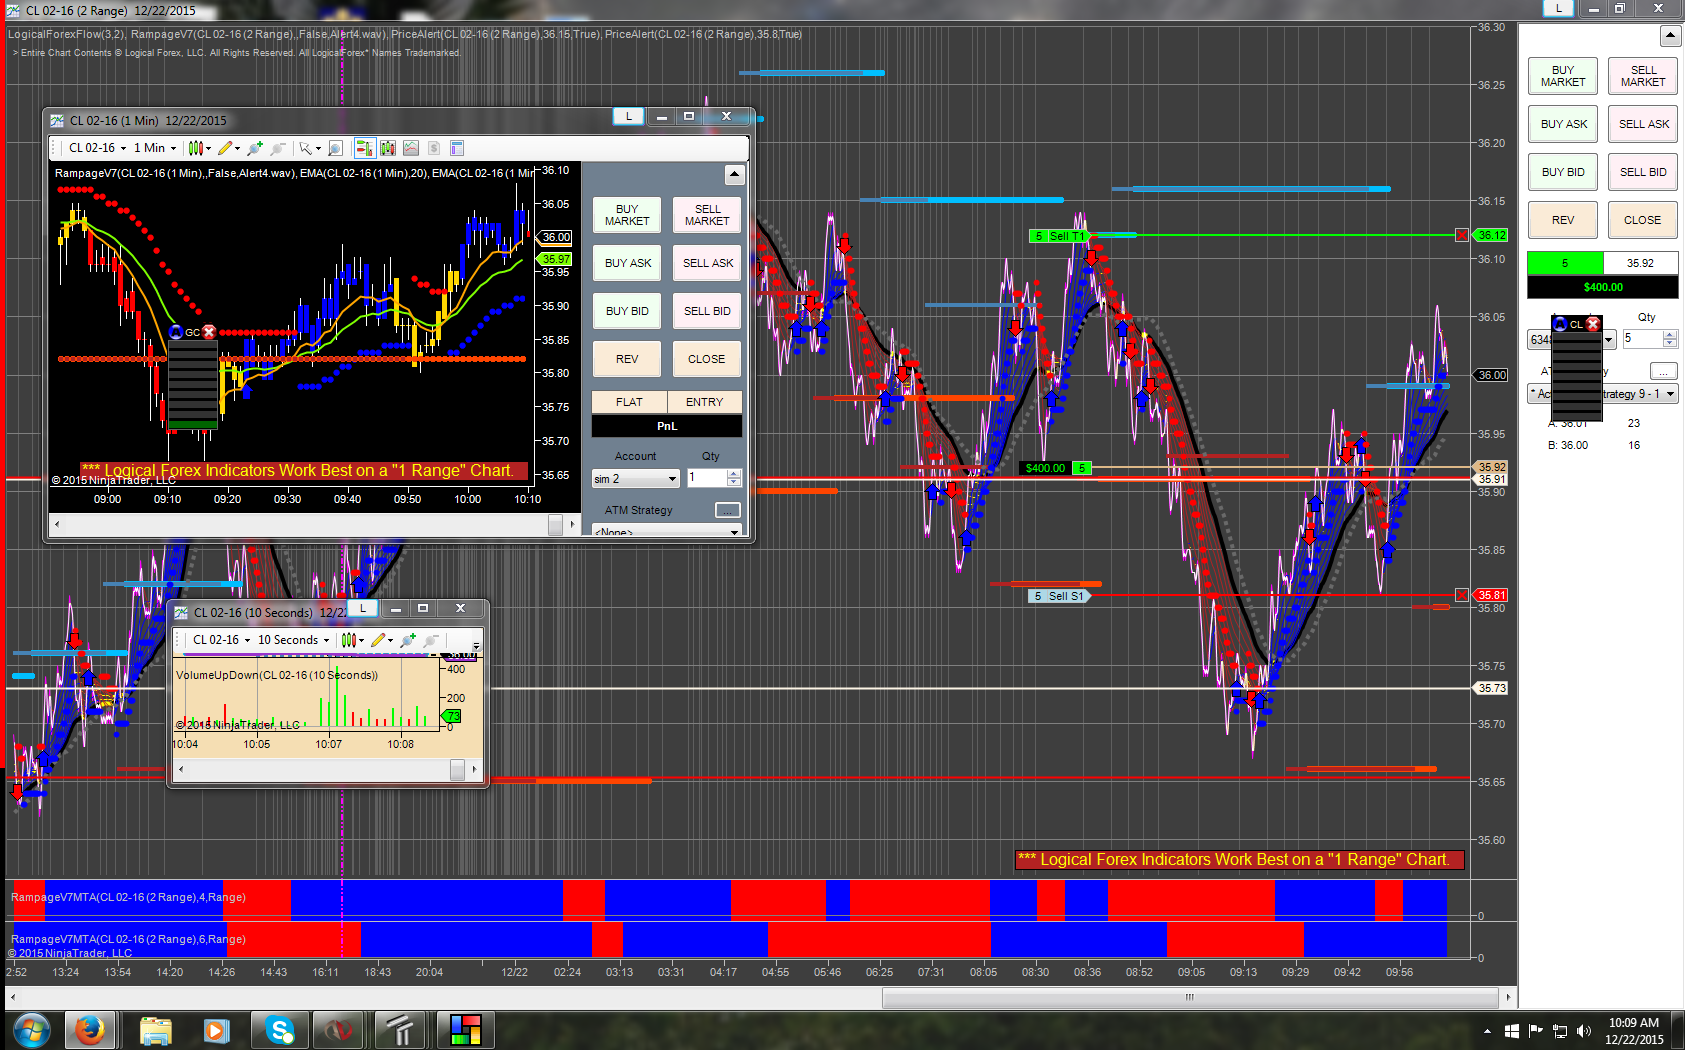Click BUY BID in the main chart trader
1685x1050 pixels.
pyautogui.click(x=1563, y=172)
